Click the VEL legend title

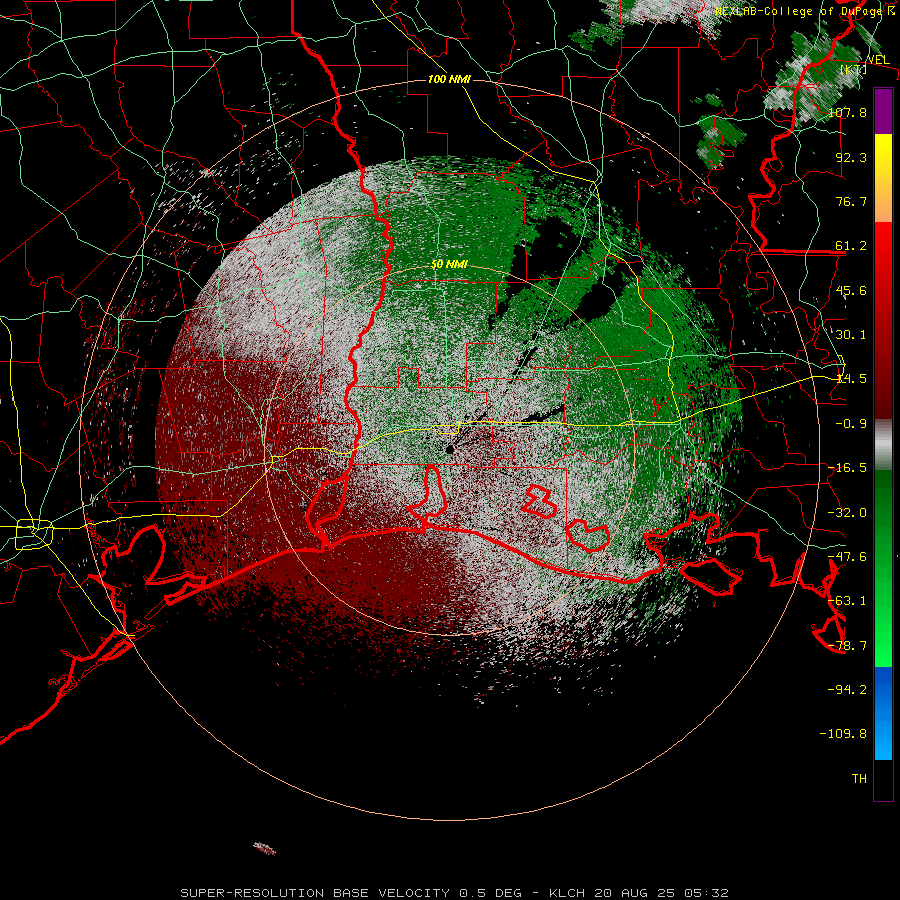878,60
